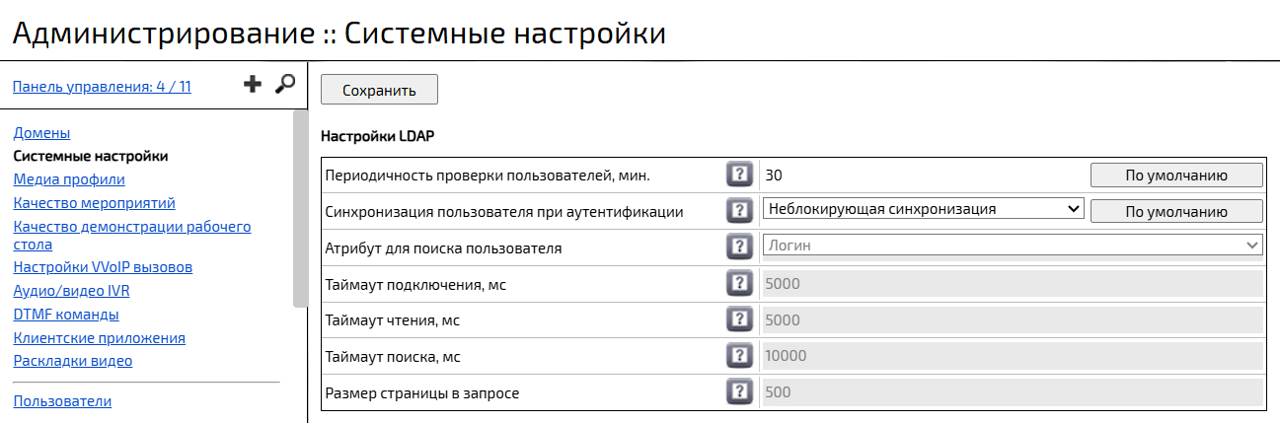This screenshot has width=1280, height=423.
Task: Open the Домены menu item
Action: pos(41,132)
